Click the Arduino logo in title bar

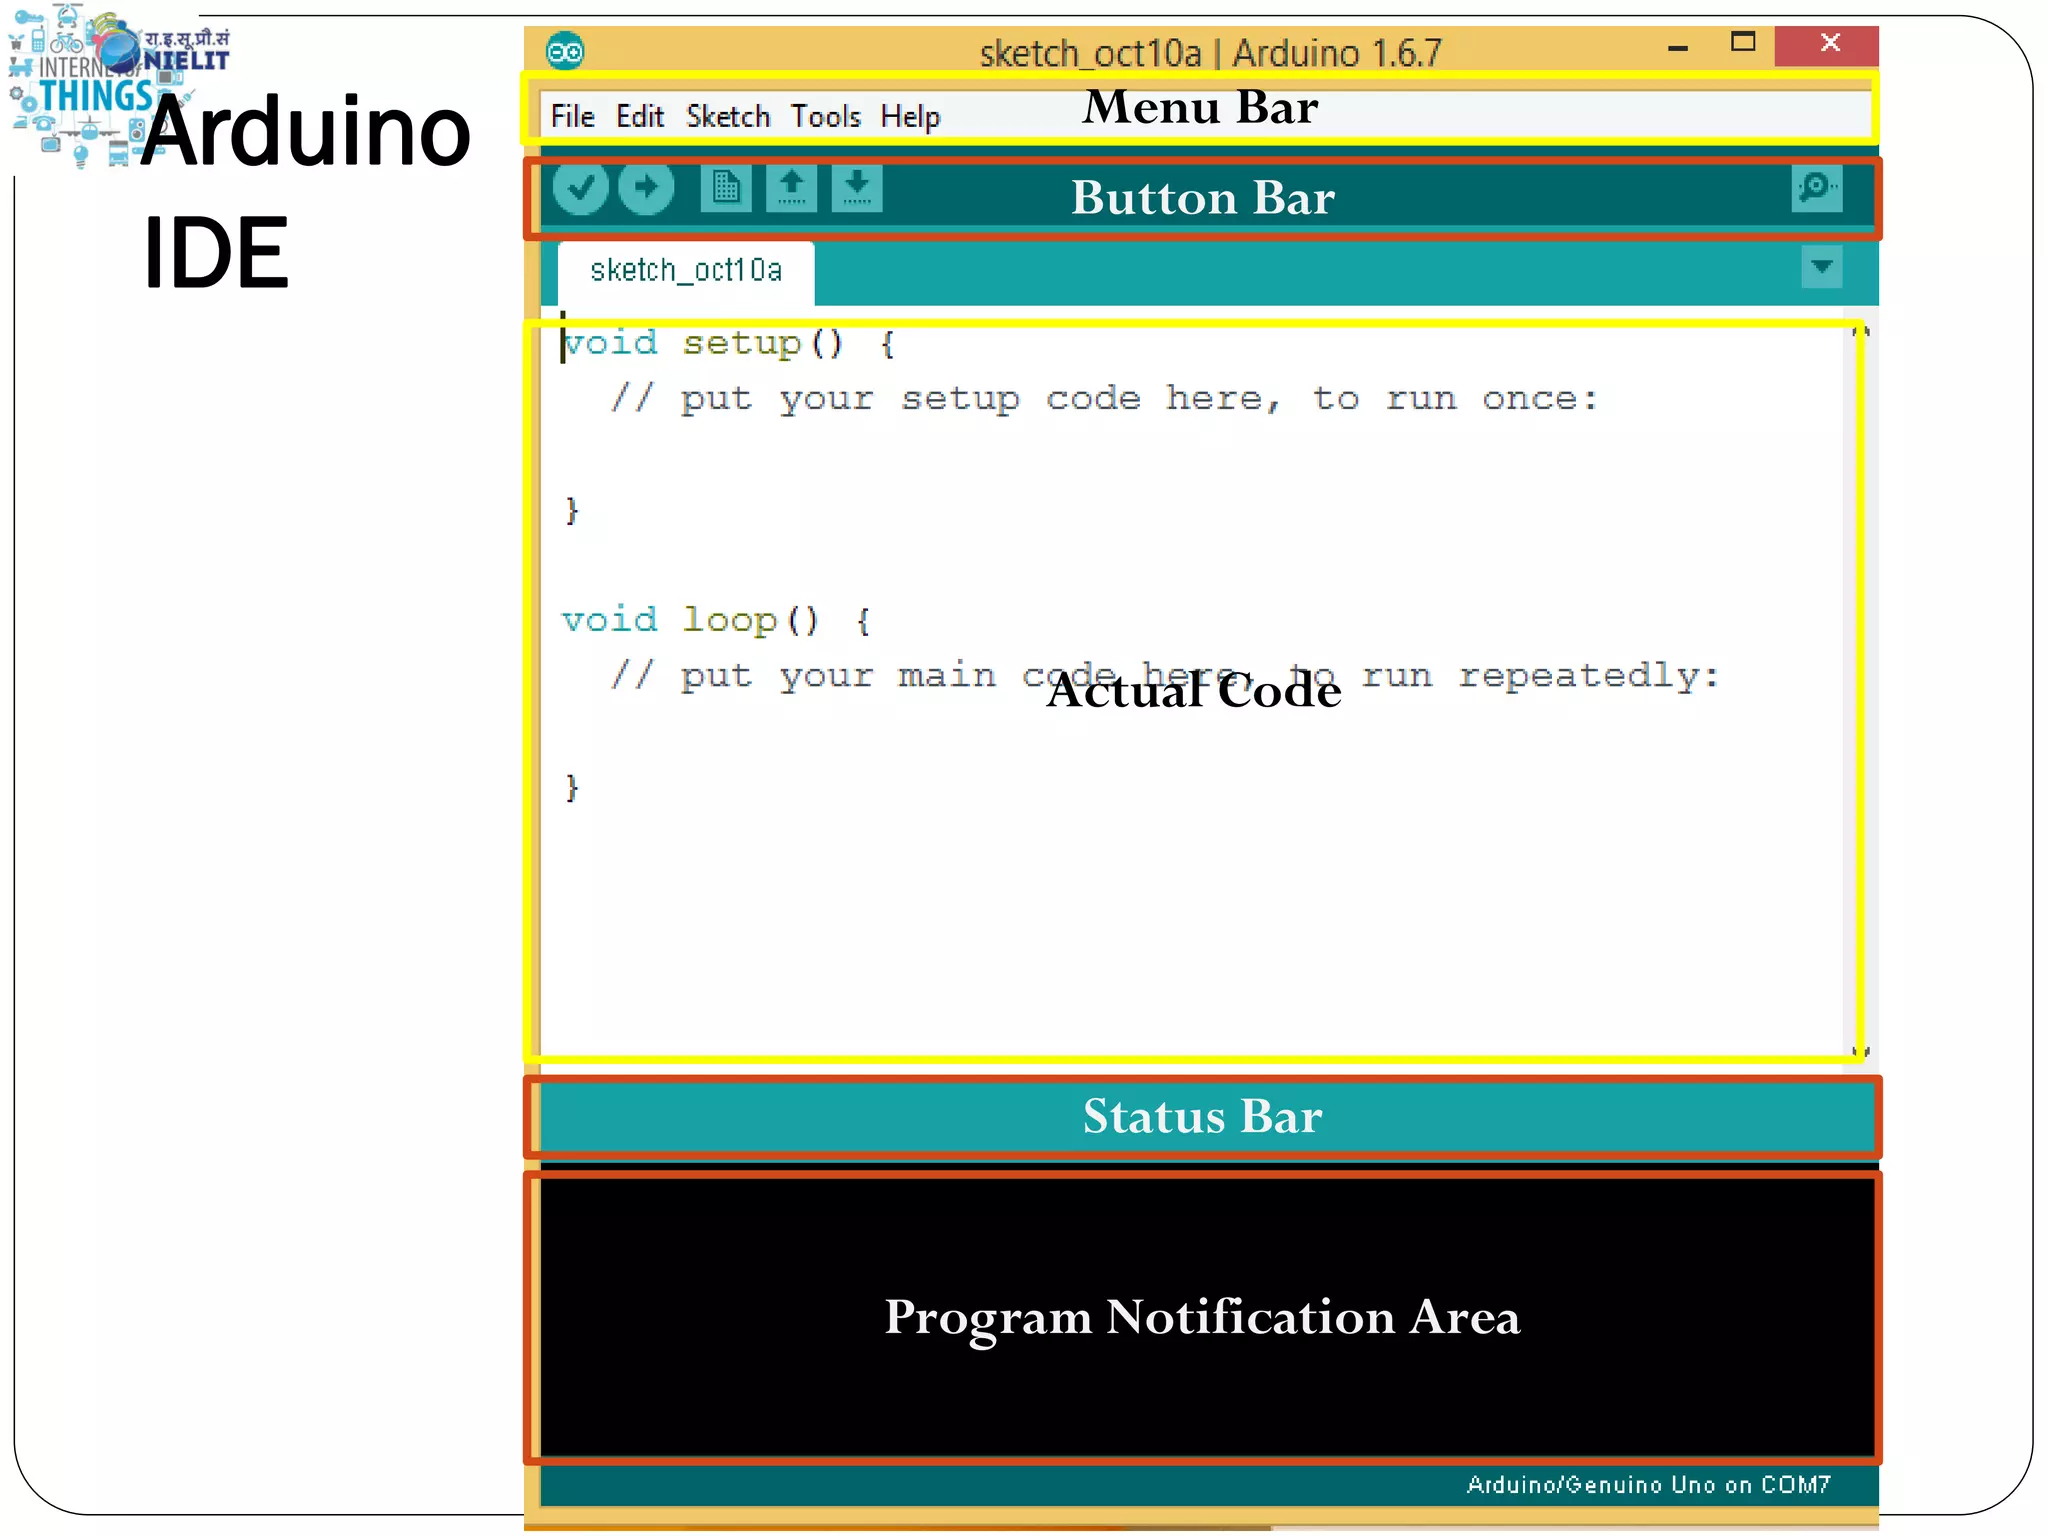565,51
